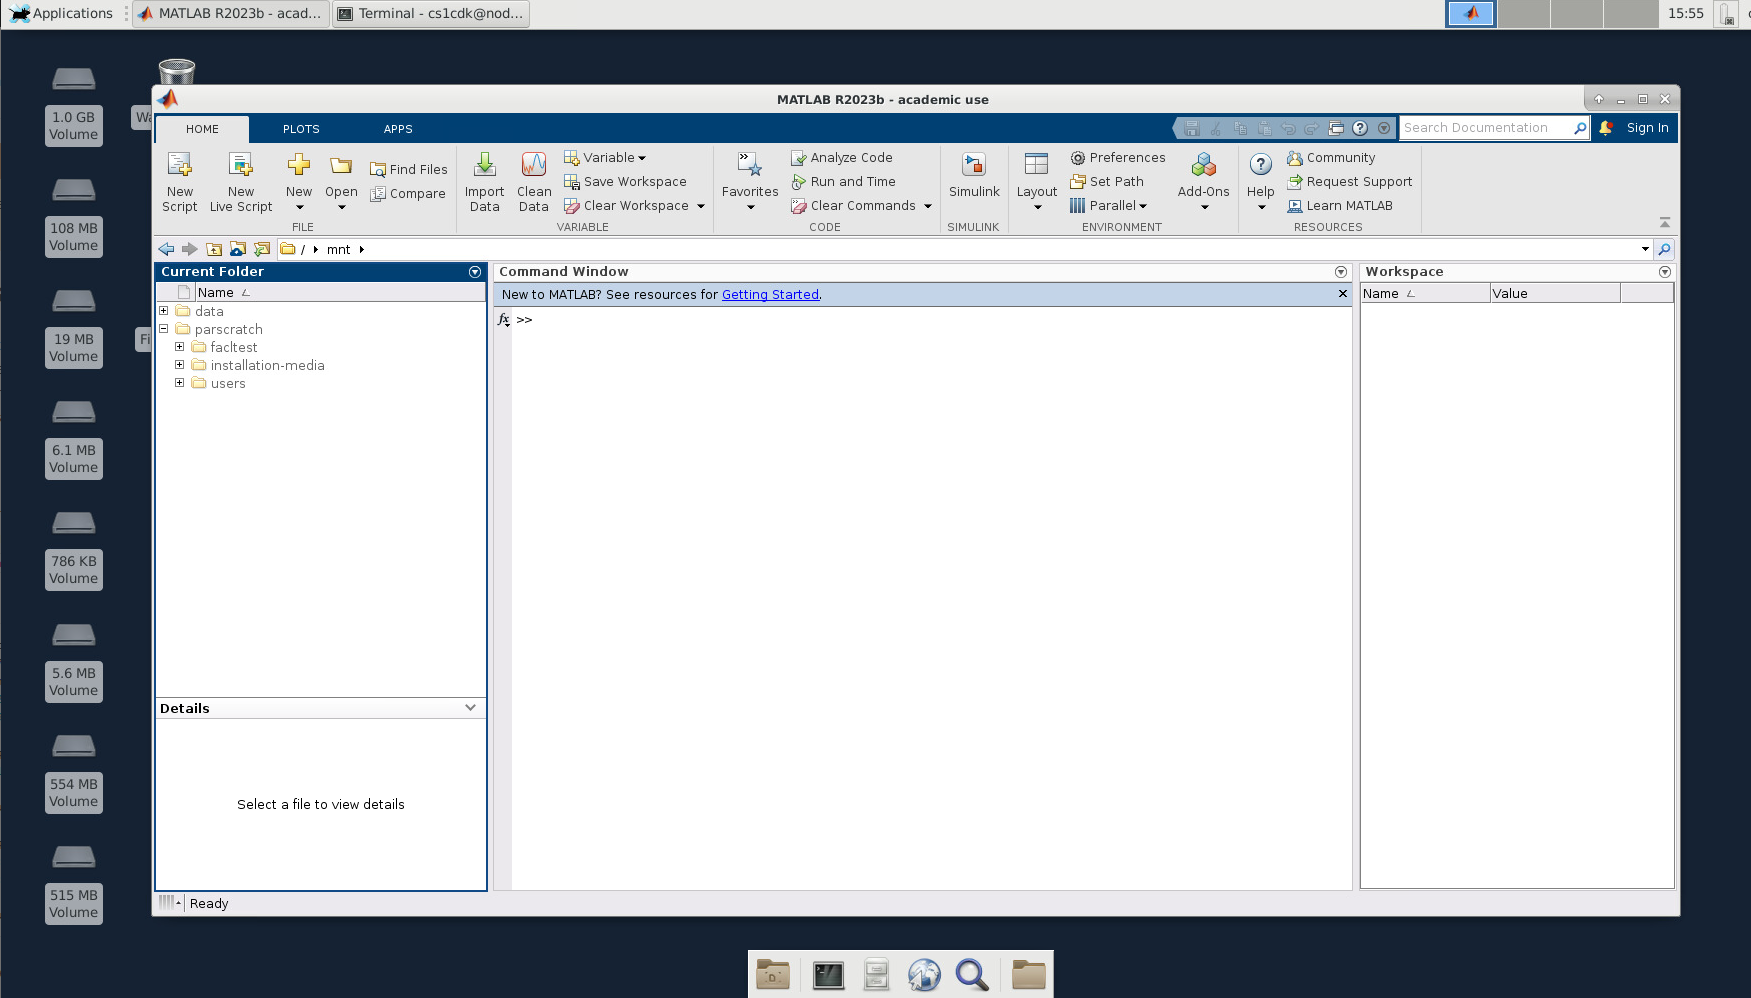This screenshot has width=1751, height=998.
Task: Select the parscratch folder
Action: pyautogui.click(x=229, y=329)
